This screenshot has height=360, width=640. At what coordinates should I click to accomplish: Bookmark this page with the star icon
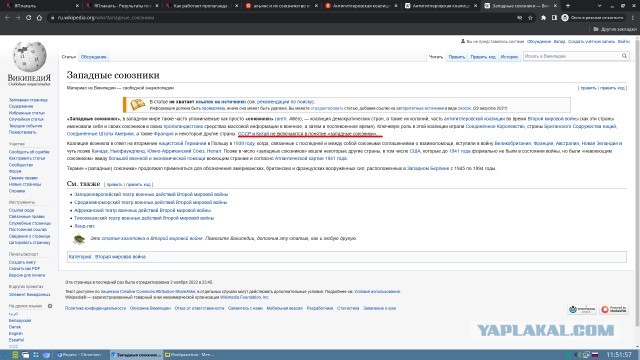(530, 18)
